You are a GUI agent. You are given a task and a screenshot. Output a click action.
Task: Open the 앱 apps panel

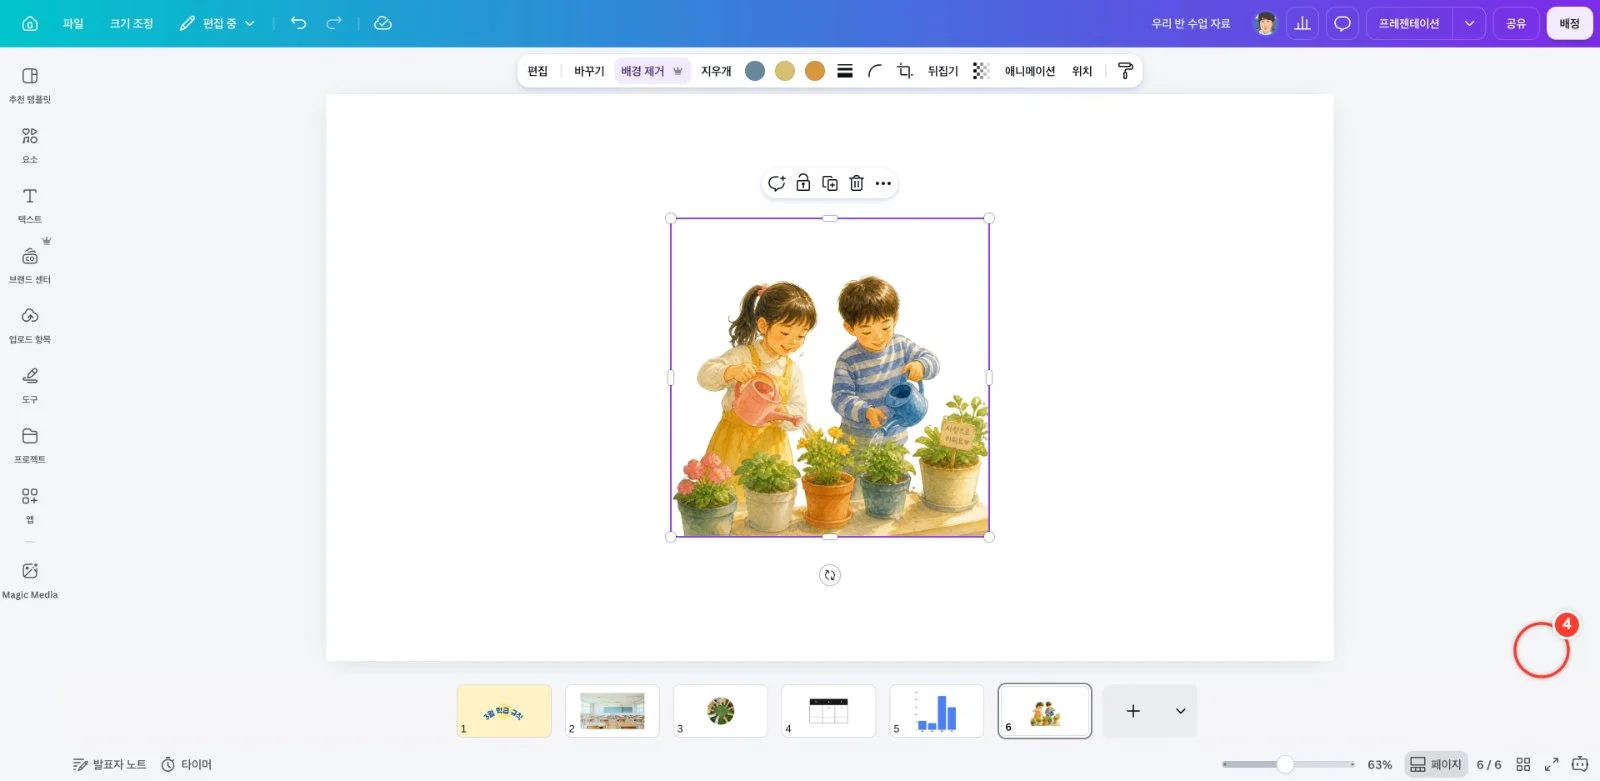pos(30,505)
